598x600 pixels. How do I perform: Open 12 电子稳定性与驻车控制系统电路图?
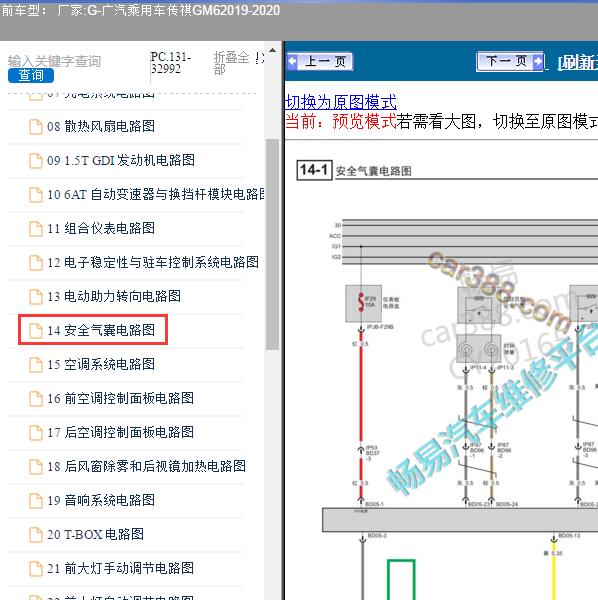pos(153,262)
